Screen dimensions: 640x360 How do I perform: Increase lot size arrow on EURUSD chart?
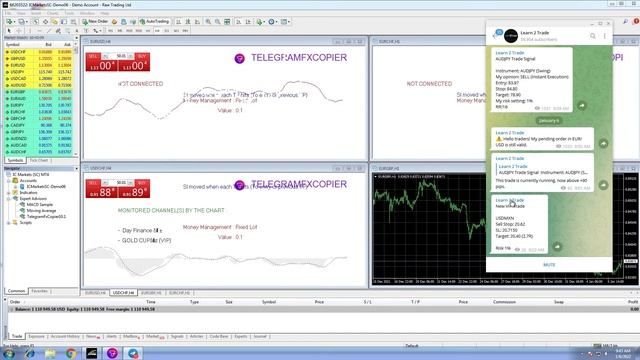[131, 56]
